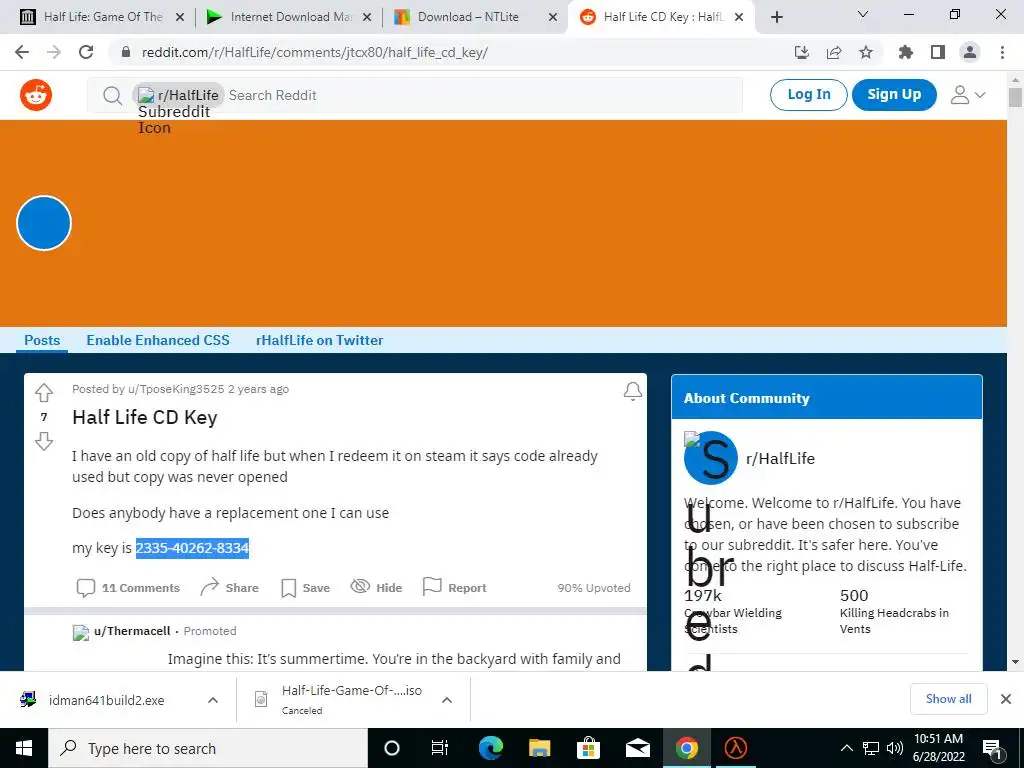Launch Microsoft Edge from taskbar
Viewport: 1024px width, 768px height.
tap(491, 748)
